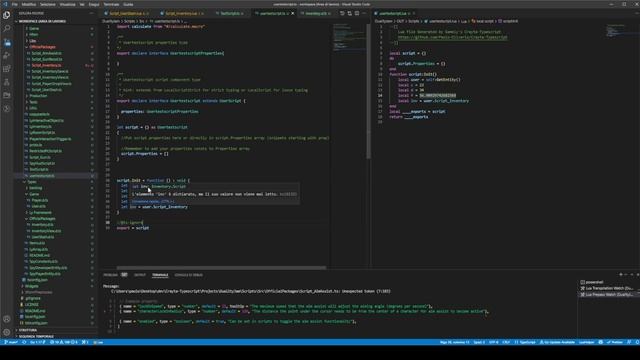Open Selezione menu
Viewport: 640px width, 360px height.
pyautogui.click(x=47, y=4)
